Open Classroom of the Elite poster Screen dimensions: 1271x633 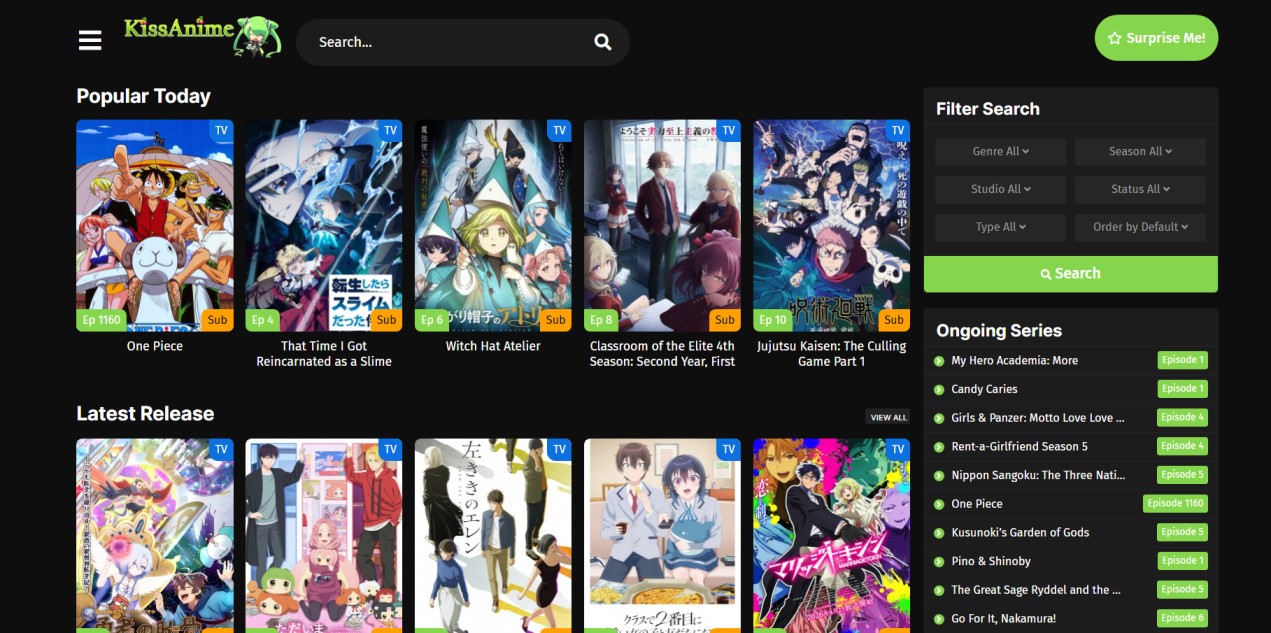pos(662,225)
